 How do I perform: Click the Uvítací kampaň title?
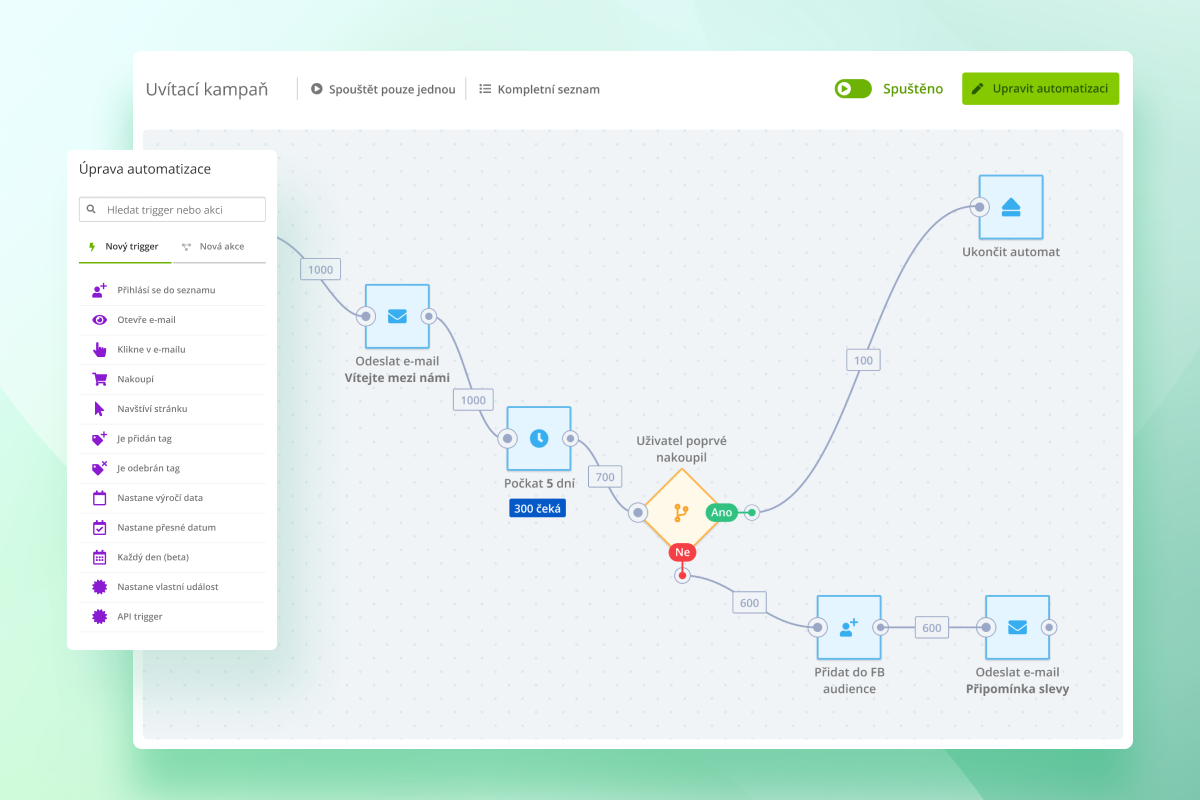tap(207, 89)
